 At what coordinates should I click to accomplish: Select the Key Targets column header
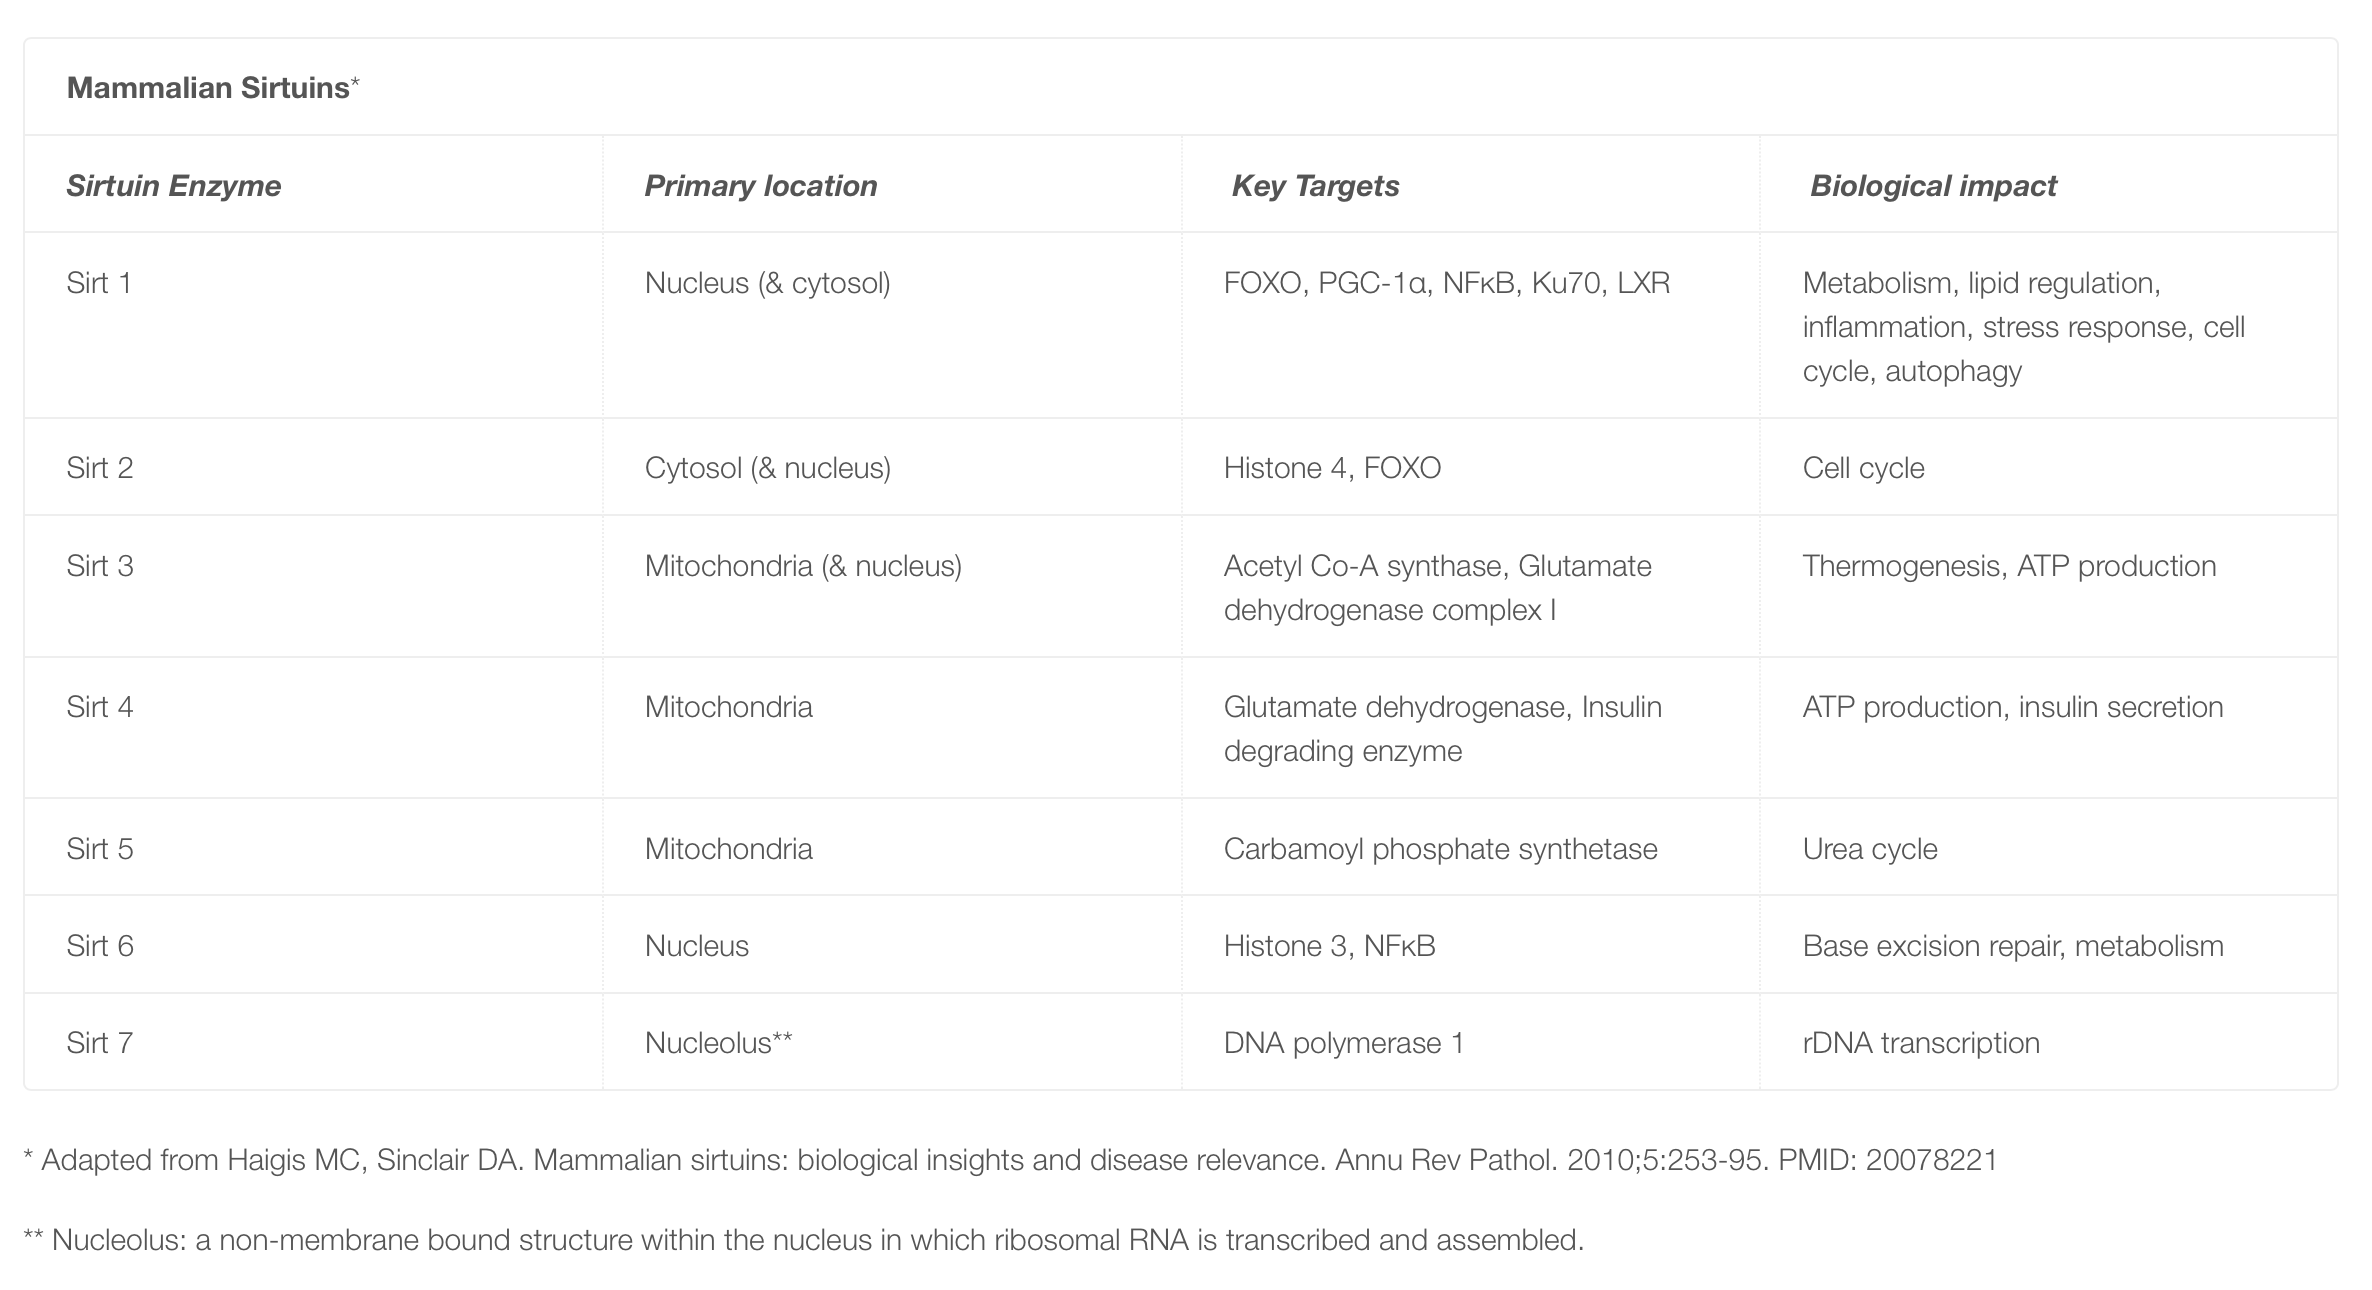tap(1315, 186)
